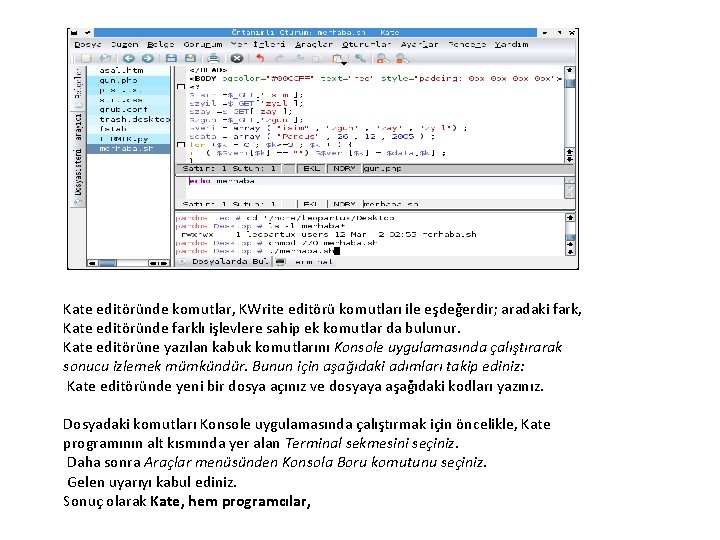This screenshot has width=720, height=540.
Task: Click the icon beside Dosyalarda Bul tab
Action: (x=182, y=262)
